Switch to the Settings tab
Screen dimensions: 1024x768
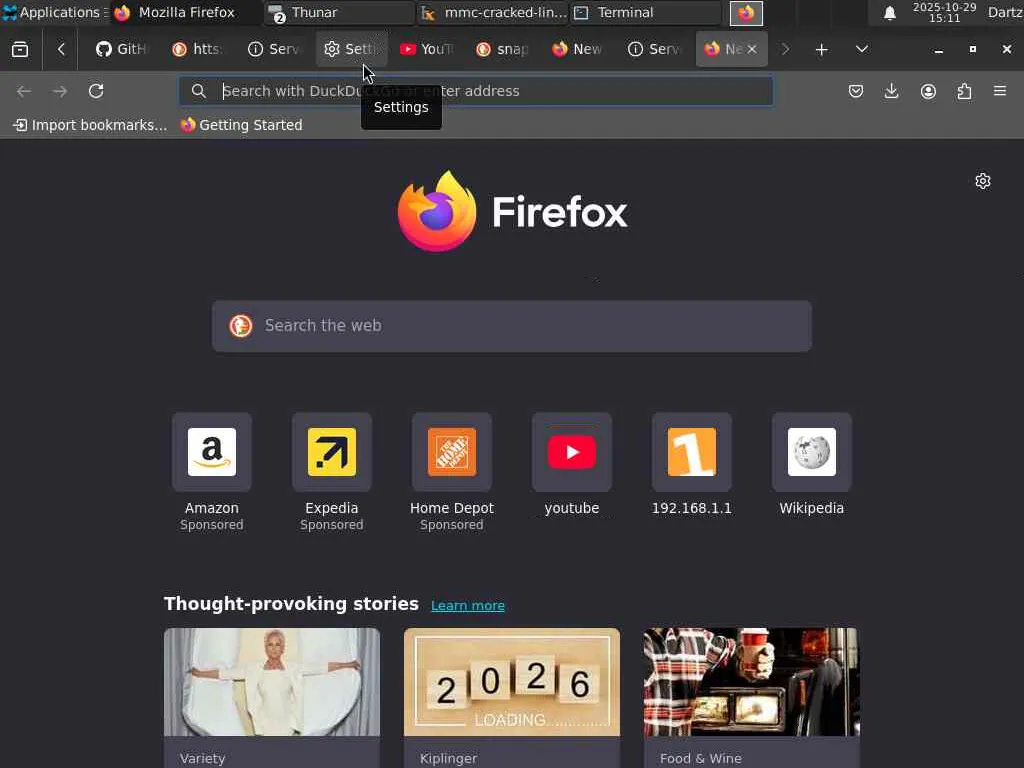tap(351, 50)
